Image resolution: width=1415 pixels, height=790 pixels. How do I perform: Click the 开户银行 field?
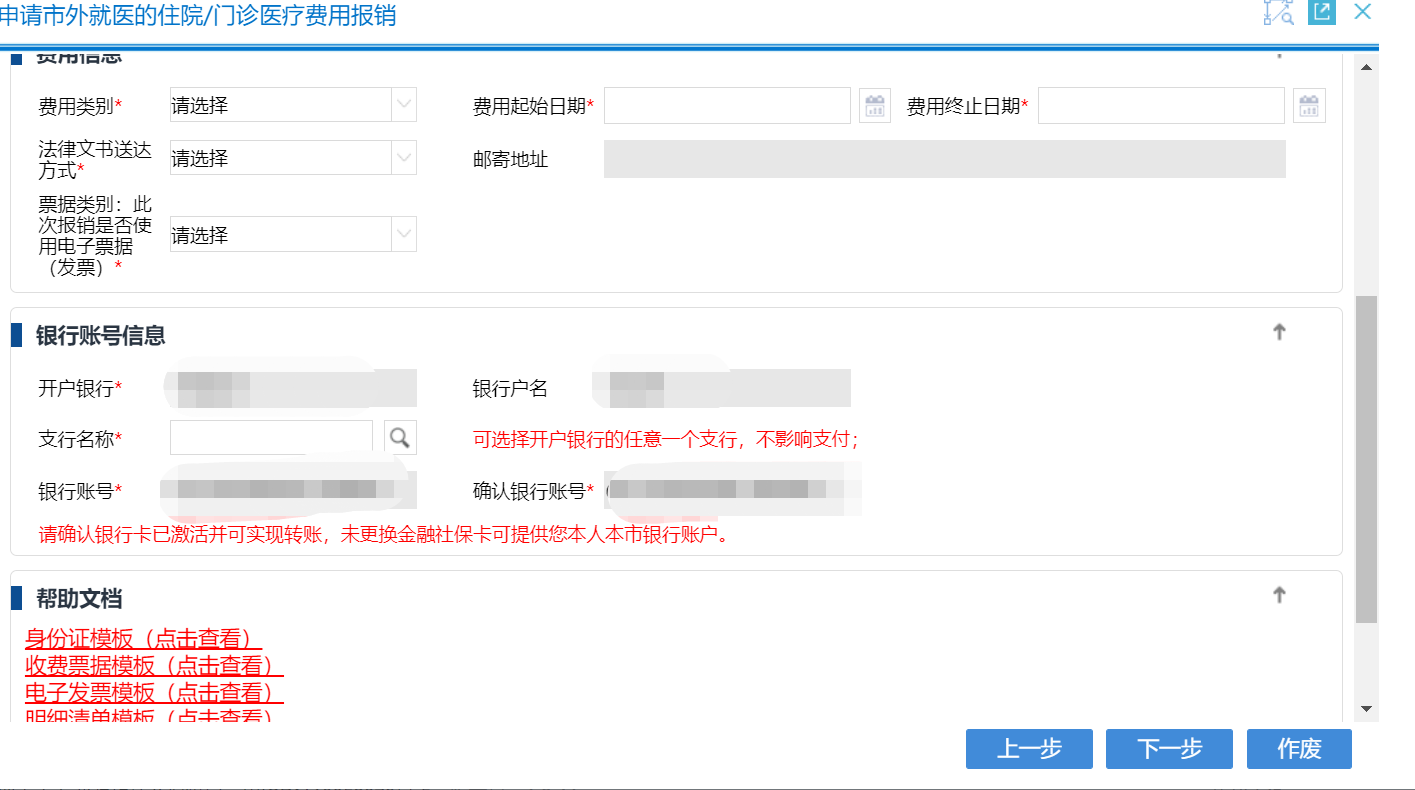tap(293, 388)
